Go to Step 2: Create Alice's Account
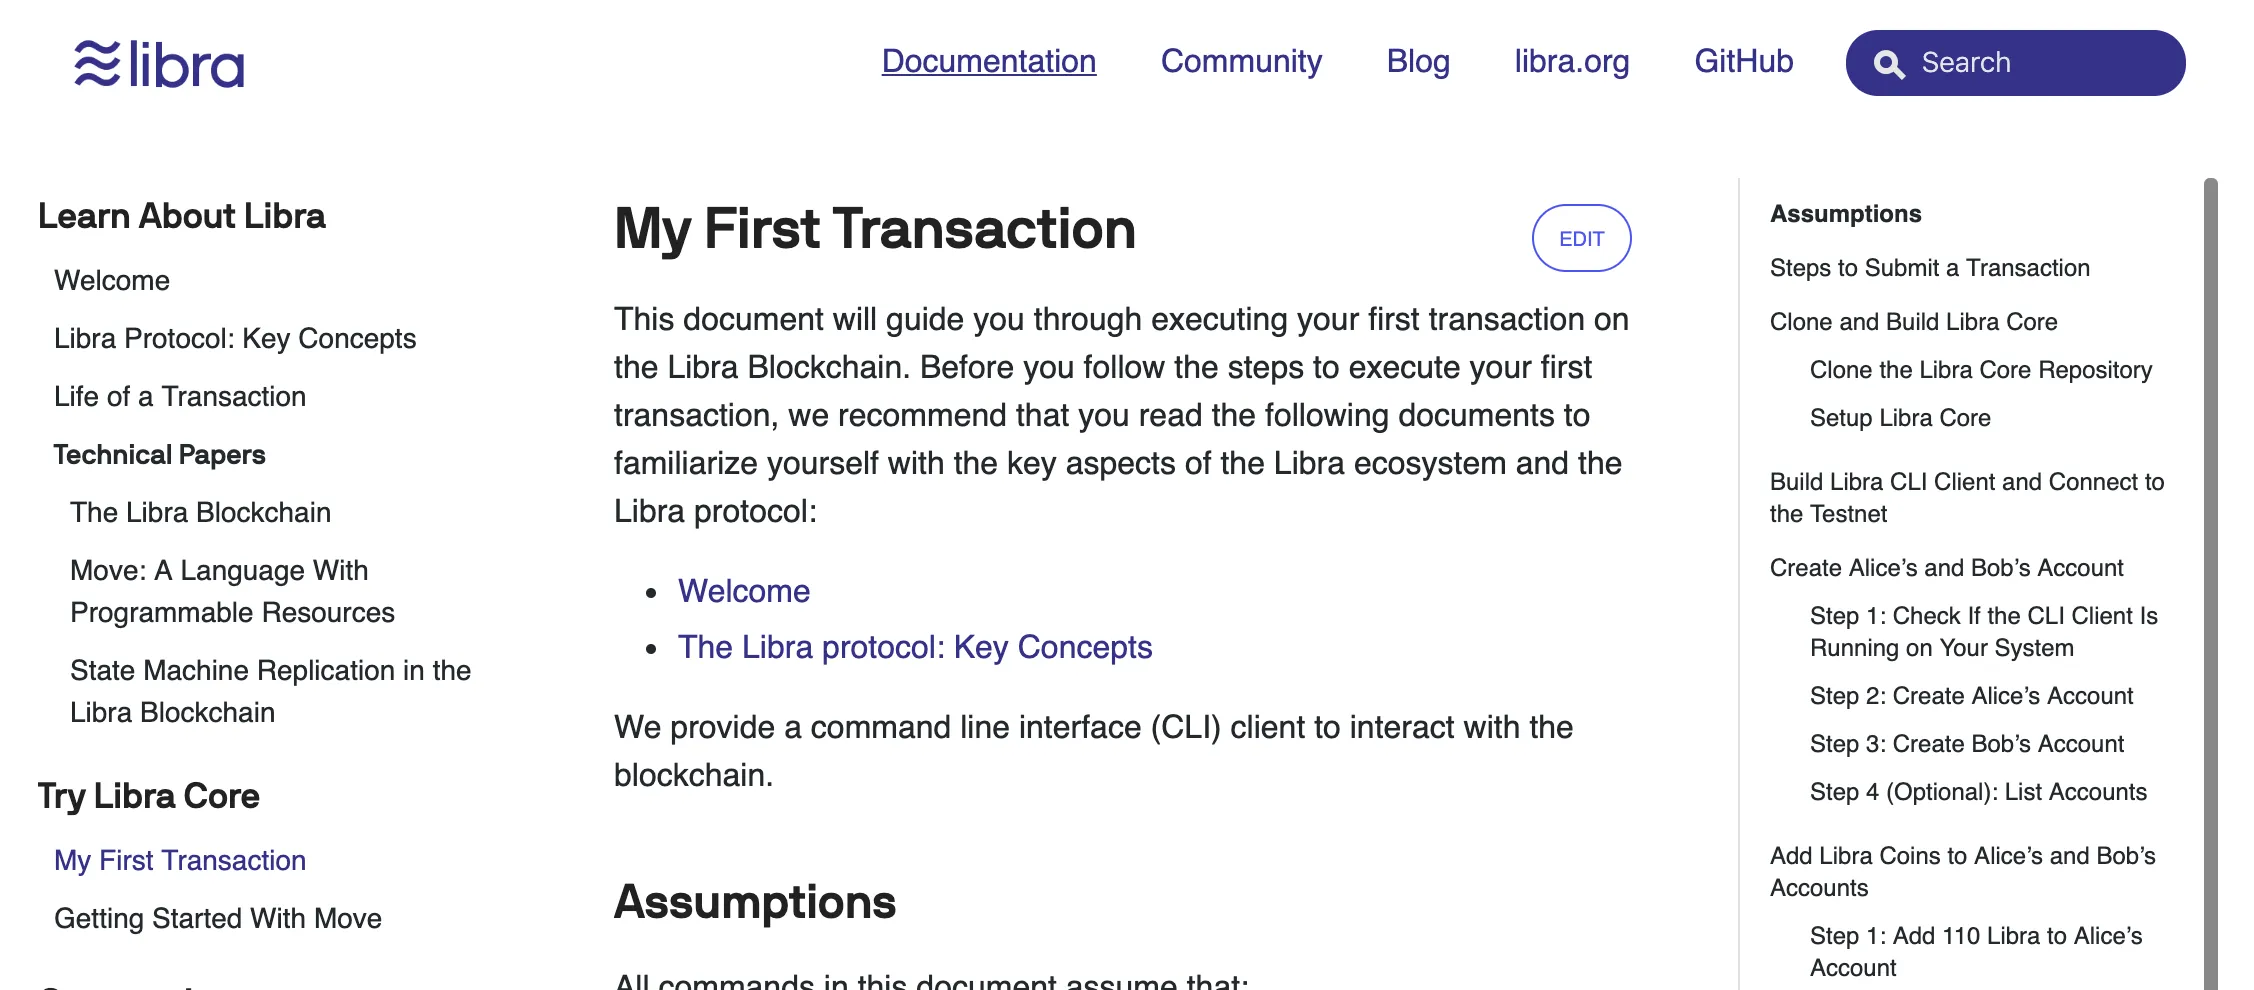Image resolution: width=2254 pixels, height=990 pixels. click(x=1971, y=696)
